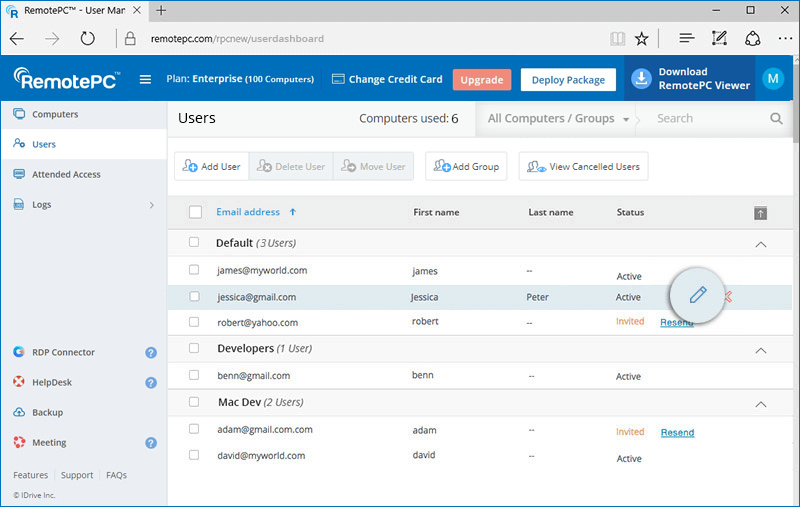This screenshot has width=800, height=507.
Task: Open RDP Connector in the sidebar
Action: tap(63, 352)
